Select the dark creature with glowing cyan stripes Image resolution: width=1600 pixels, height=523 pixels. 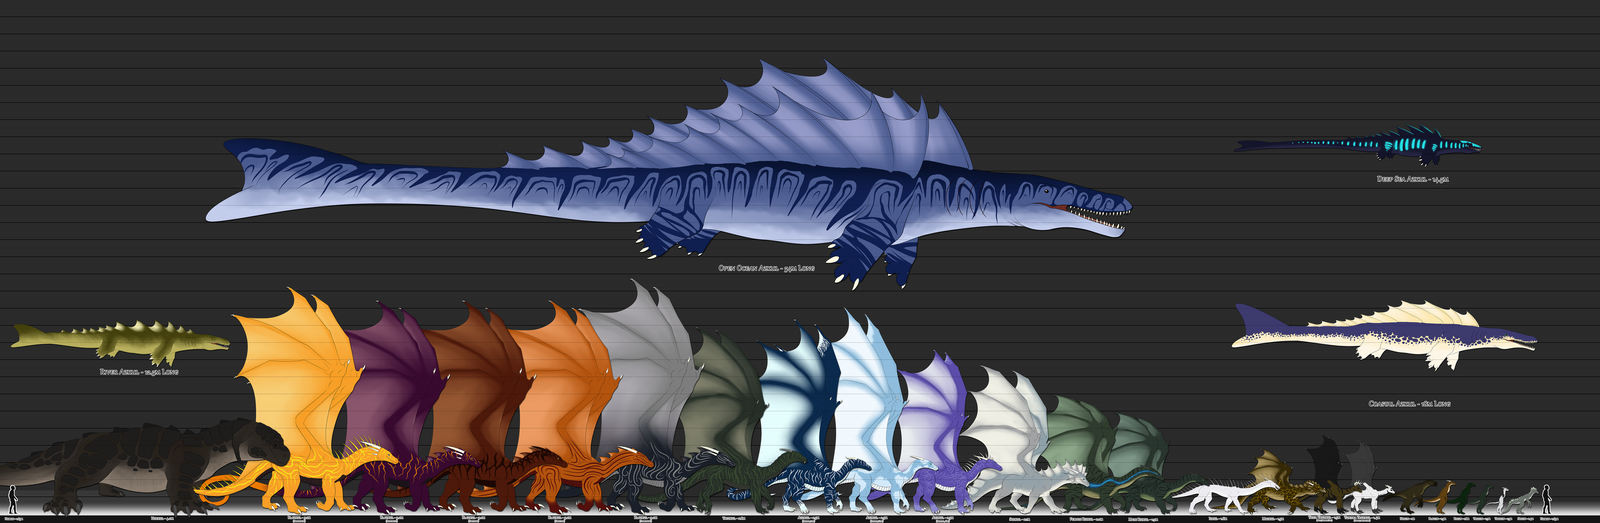pos(1358,146)
